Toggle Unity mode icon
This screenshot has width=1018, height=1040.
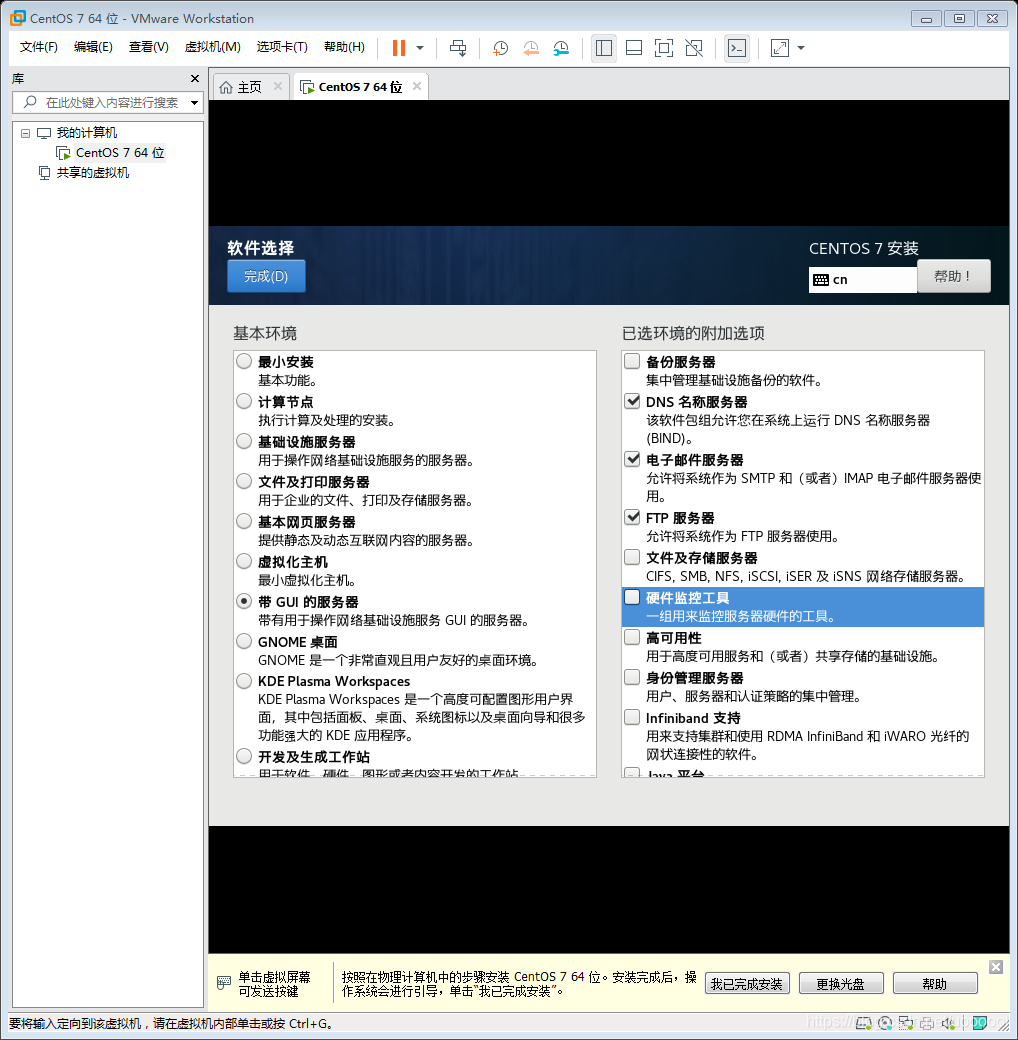pyautogui.click(x=694, y=48)
